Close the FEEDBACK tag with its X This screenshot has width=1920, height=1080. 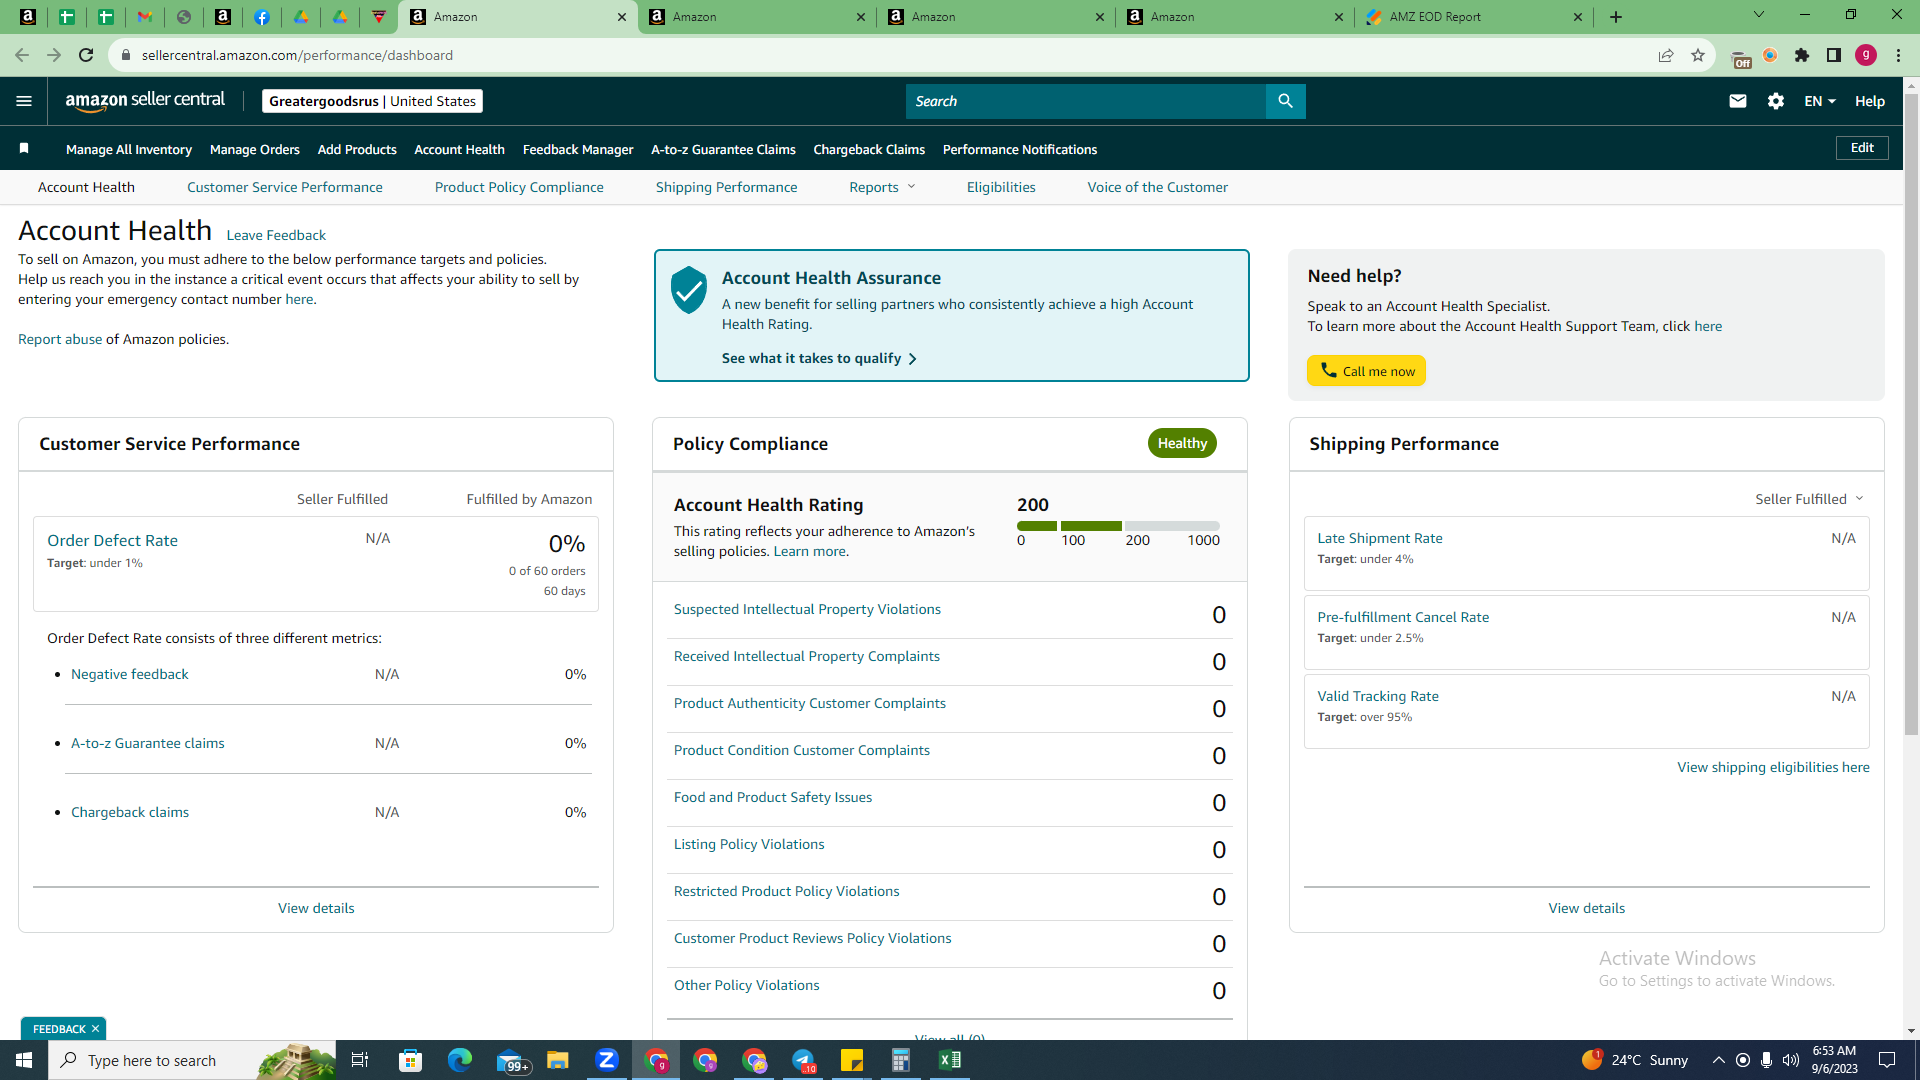click(96, 1029)
